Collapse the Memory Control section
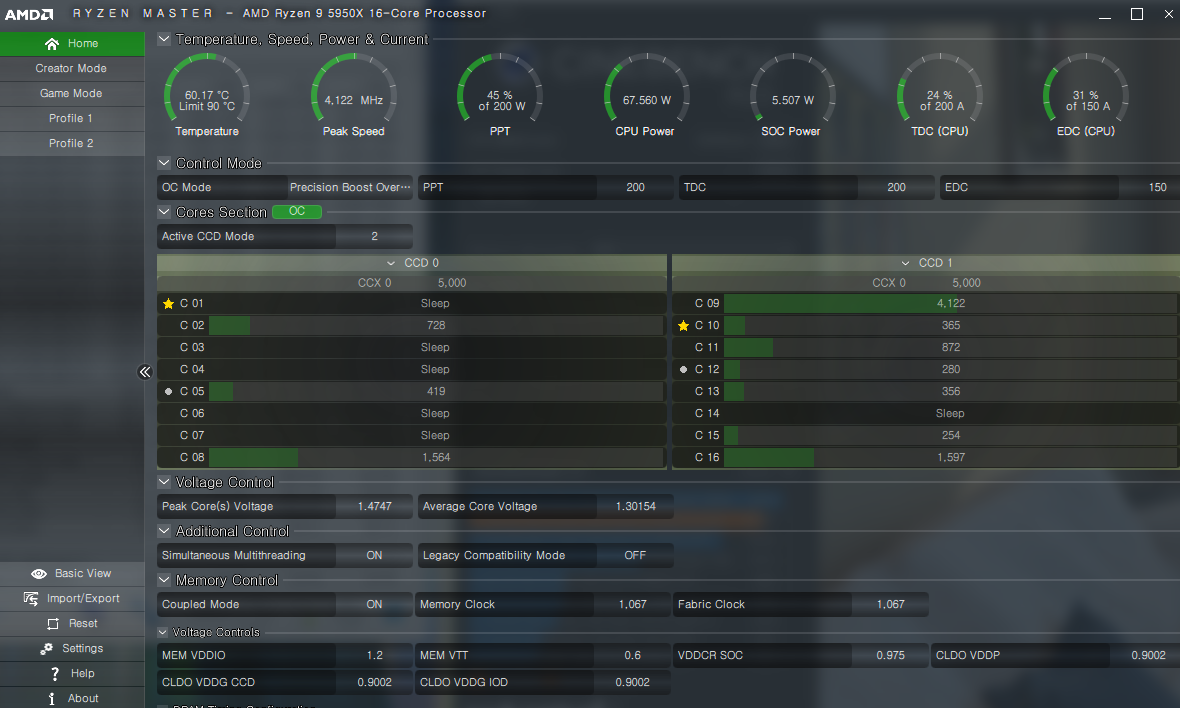Screen dimensions: 1180x708 click(x=164, y=579)
